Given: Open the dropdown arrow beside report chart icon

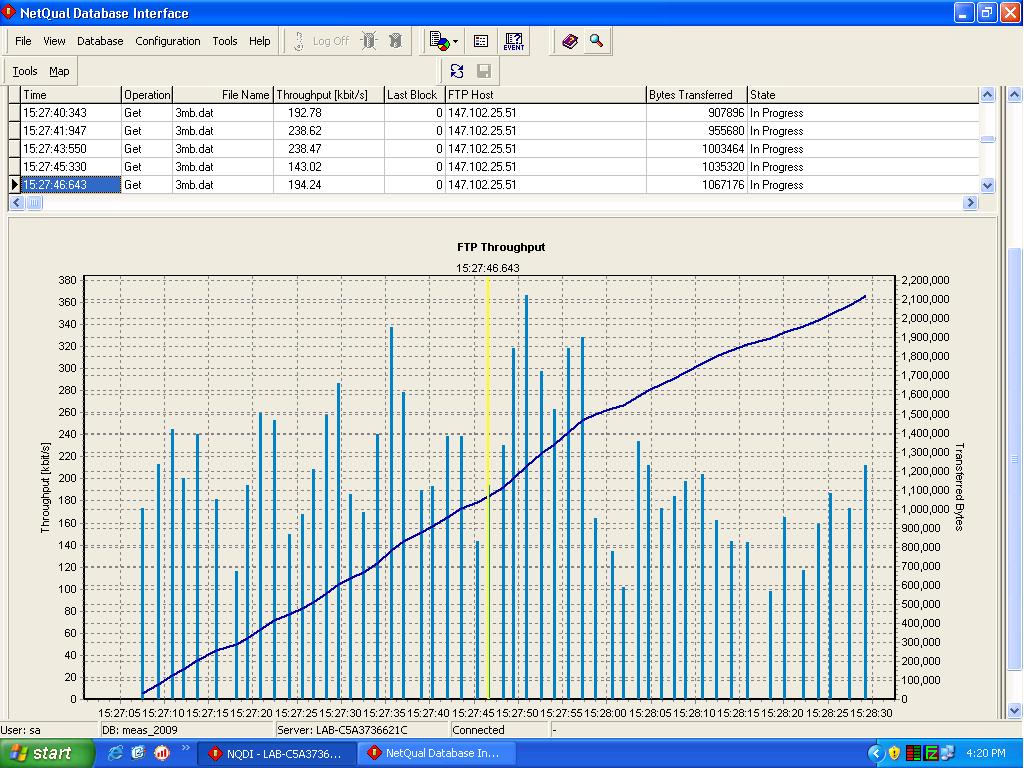Looking at the screenshot, I should point(455,41).
